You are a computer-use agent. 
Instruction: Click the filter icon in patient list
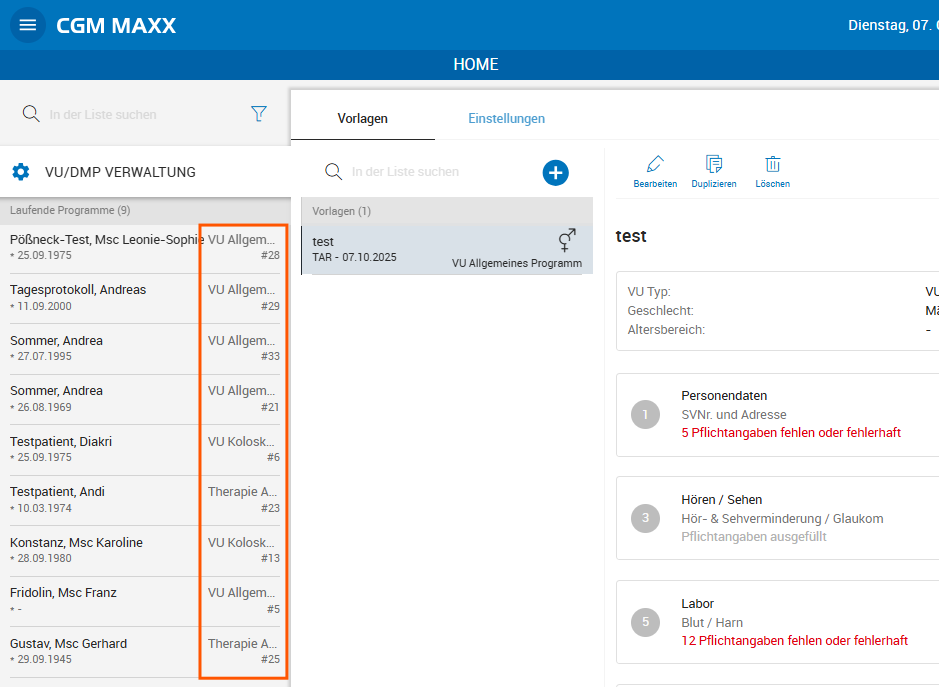click(x=259, y=114)
